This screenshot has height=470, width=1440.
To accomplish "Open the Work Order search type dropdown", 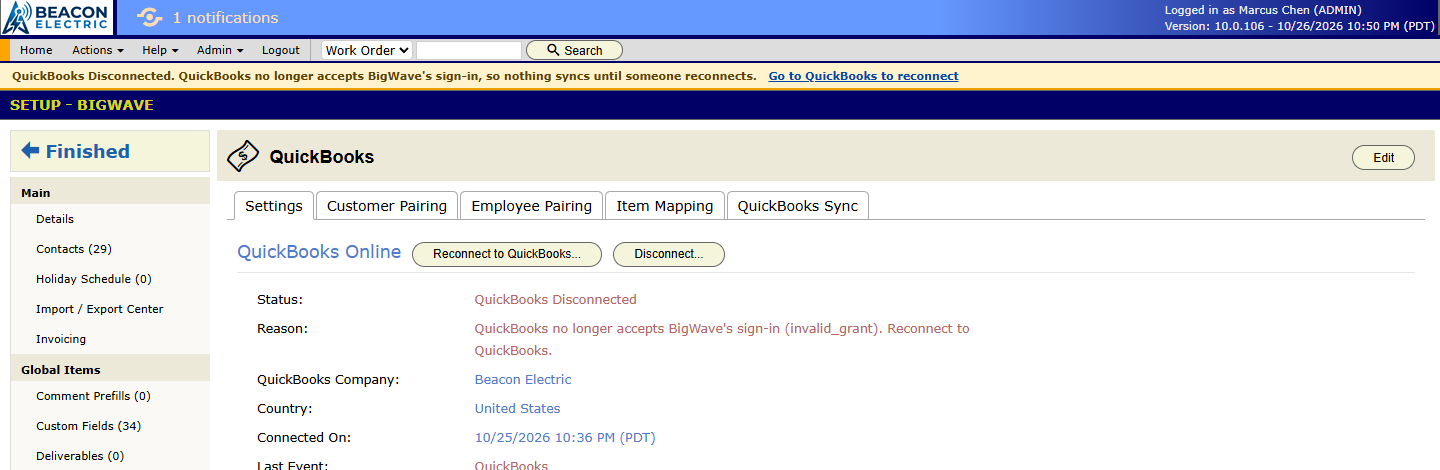I will pyautogui.click(x=367, y=50).
